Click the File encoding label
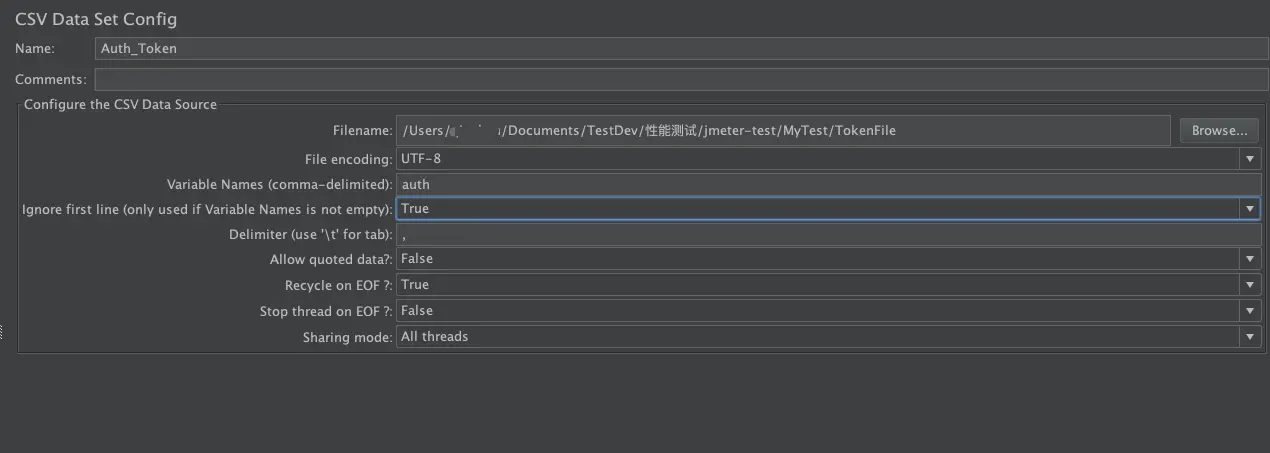The height and width of the screenshot is (453, 1270). 349,159
